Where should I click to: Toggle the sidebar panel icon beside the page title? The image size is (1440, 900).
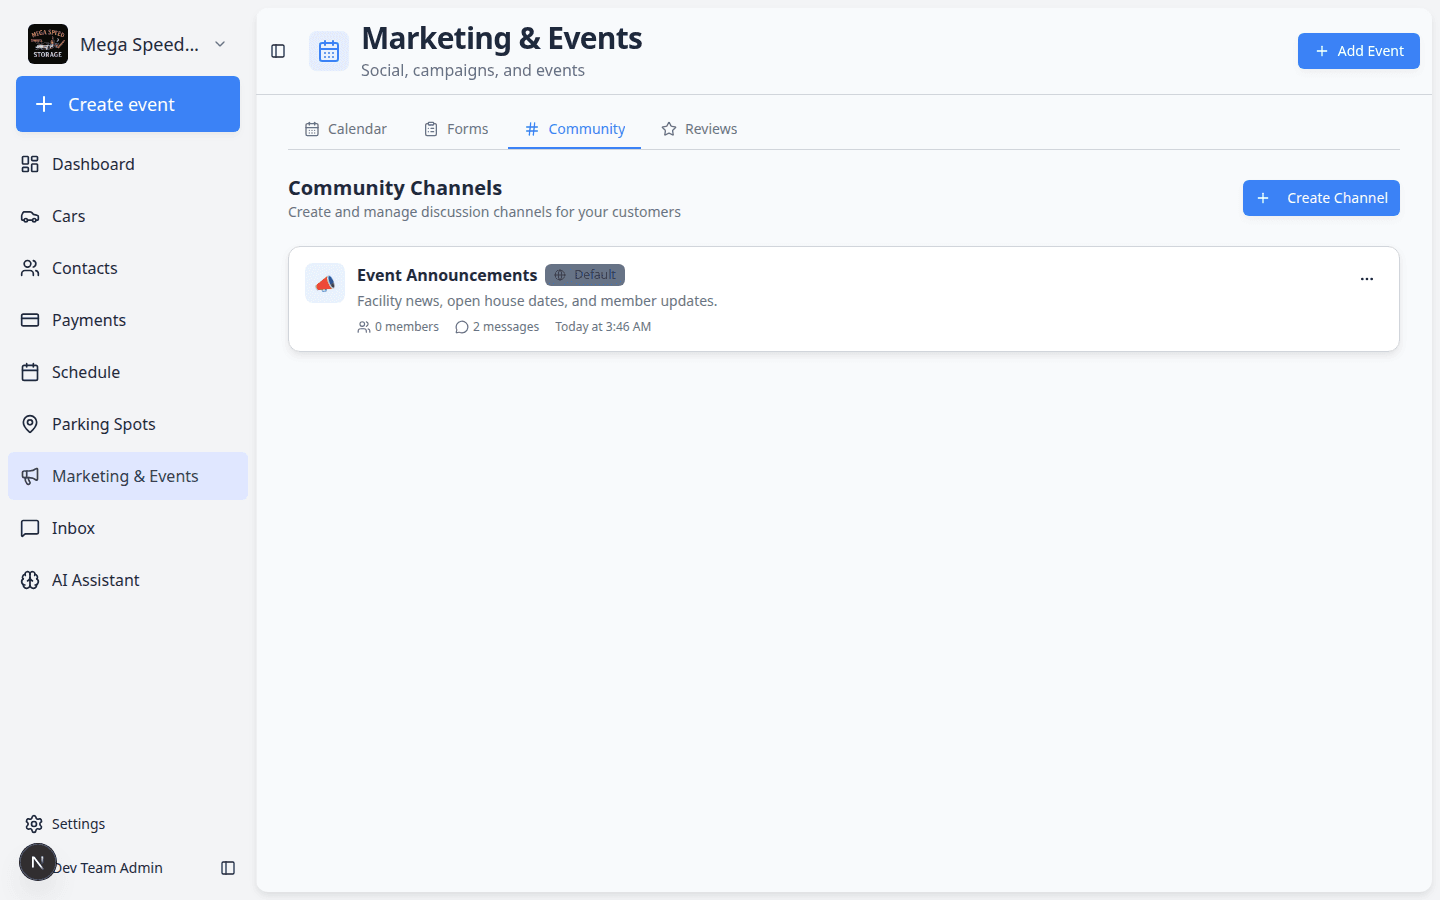pyautogui.click(x=278, y=51)
